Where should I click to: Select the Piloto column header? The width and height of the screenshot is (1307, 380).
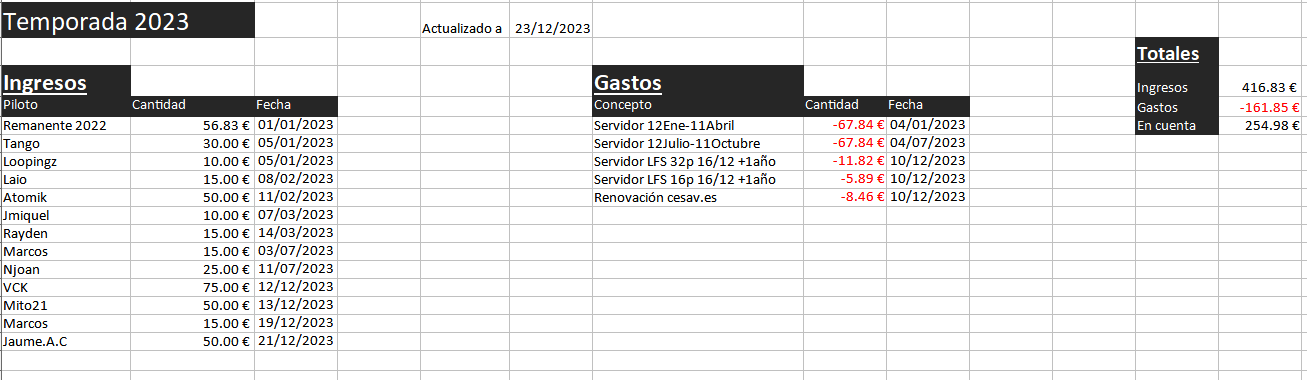click(66, 105)
